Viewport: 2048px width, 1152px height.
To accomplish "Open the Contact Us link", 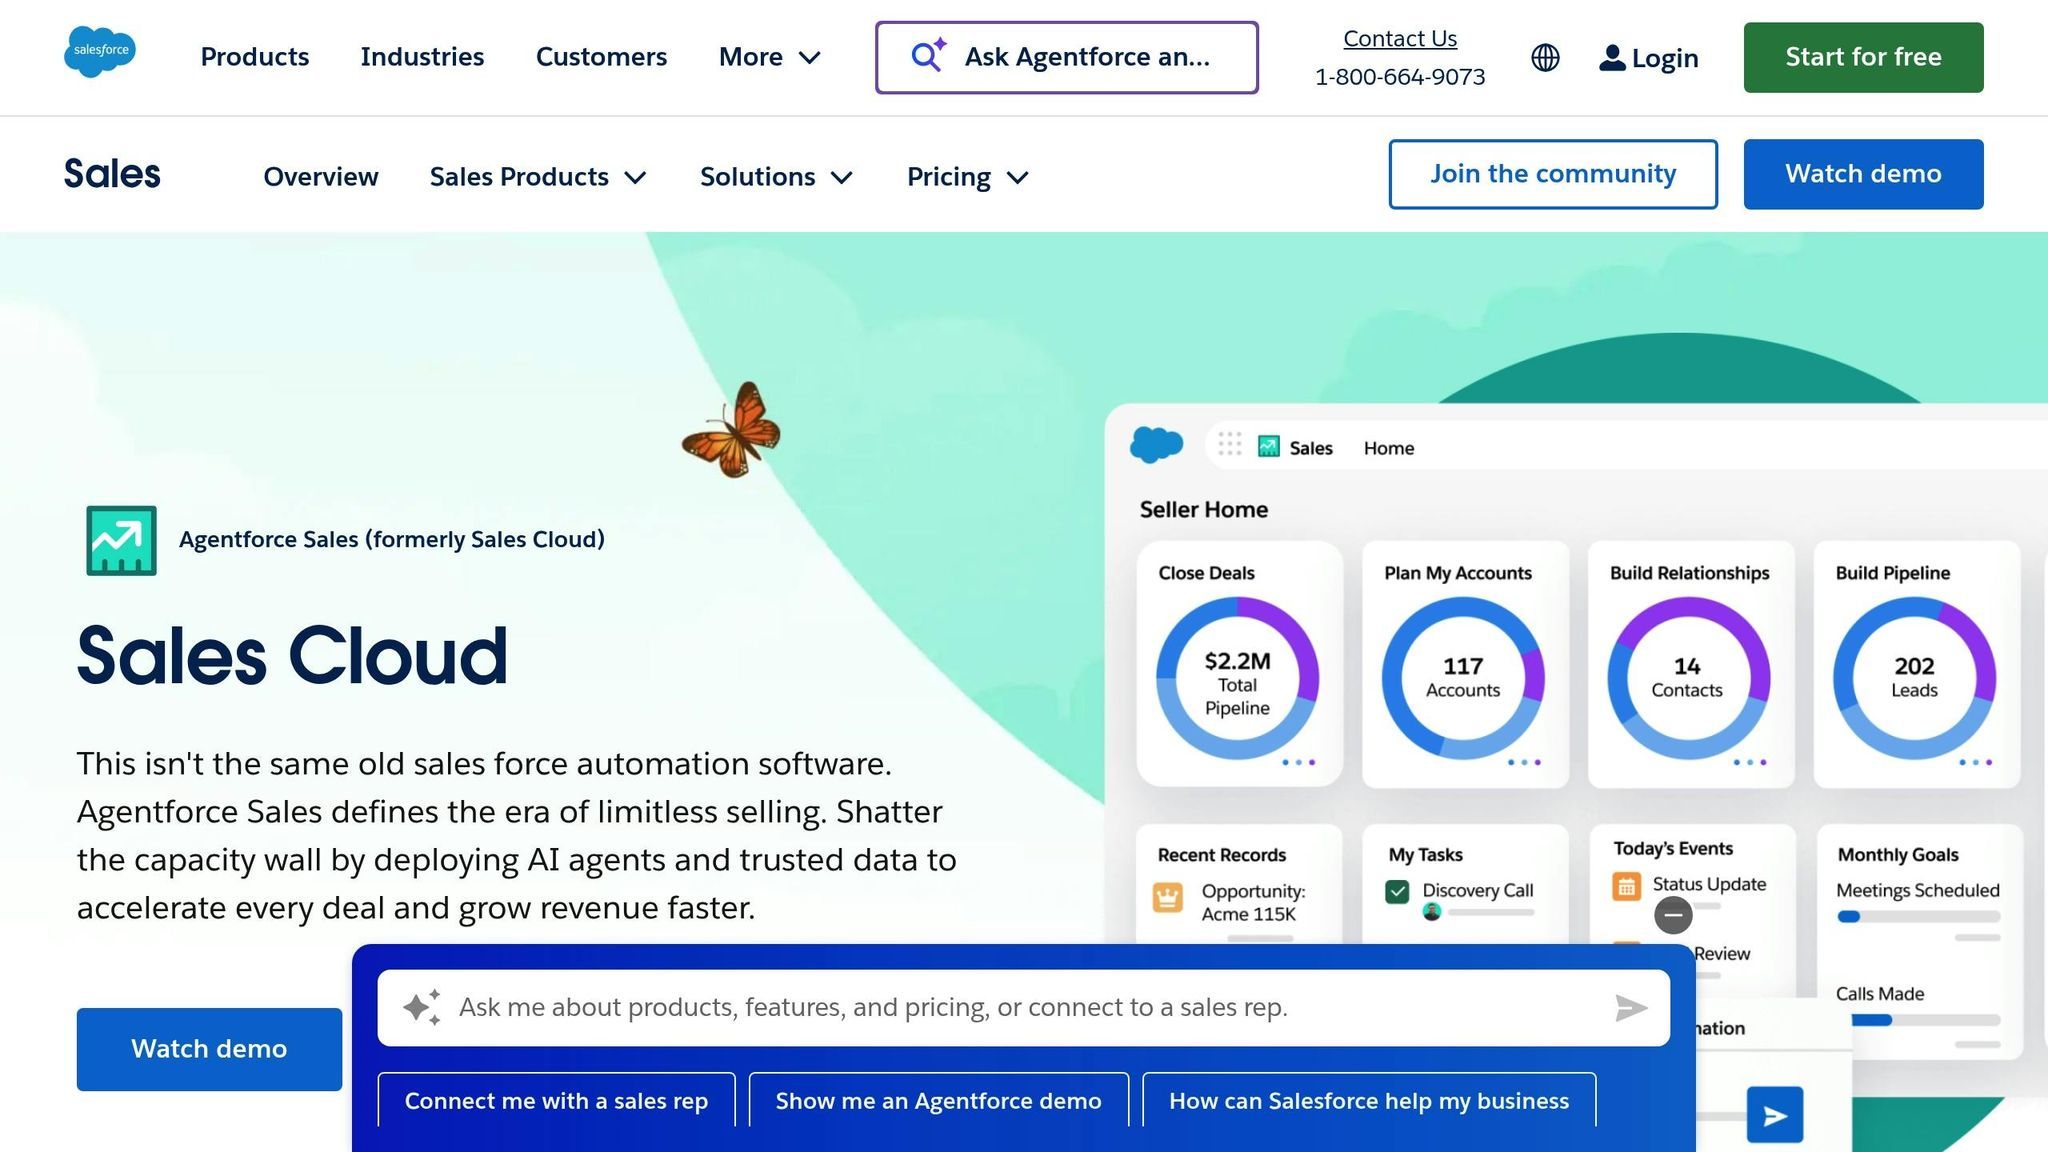I will [1399, 38].
